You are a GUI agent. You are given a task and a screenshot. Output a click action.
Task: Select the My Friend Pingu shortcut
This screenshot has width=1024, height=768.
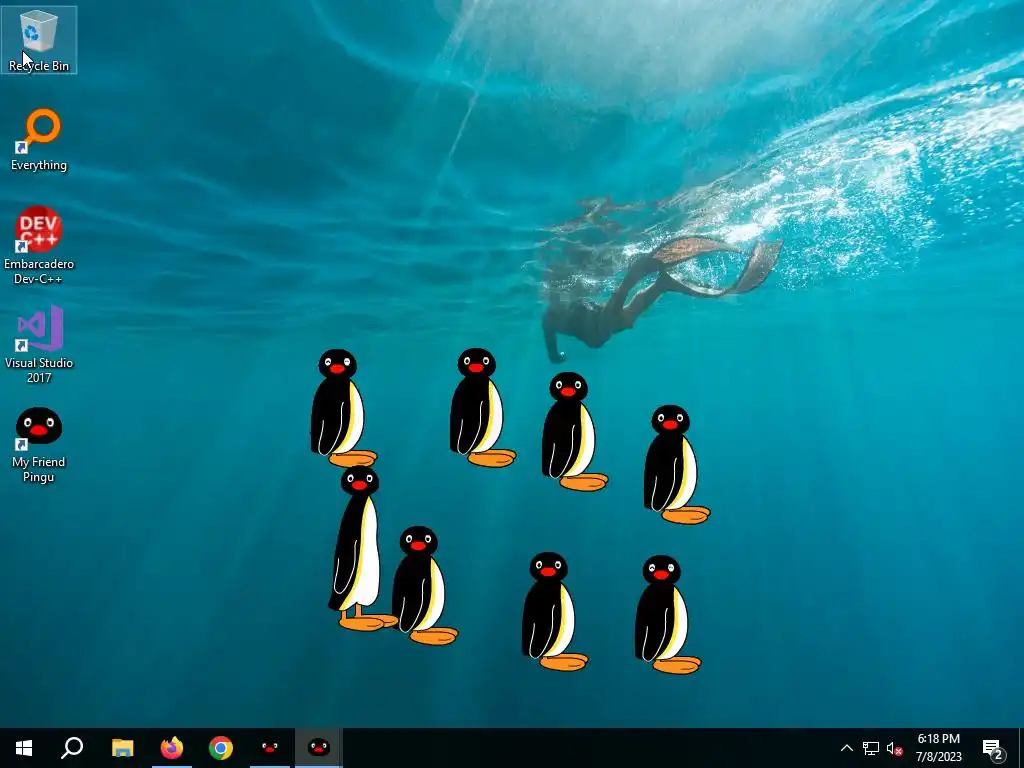click(39, 445)
